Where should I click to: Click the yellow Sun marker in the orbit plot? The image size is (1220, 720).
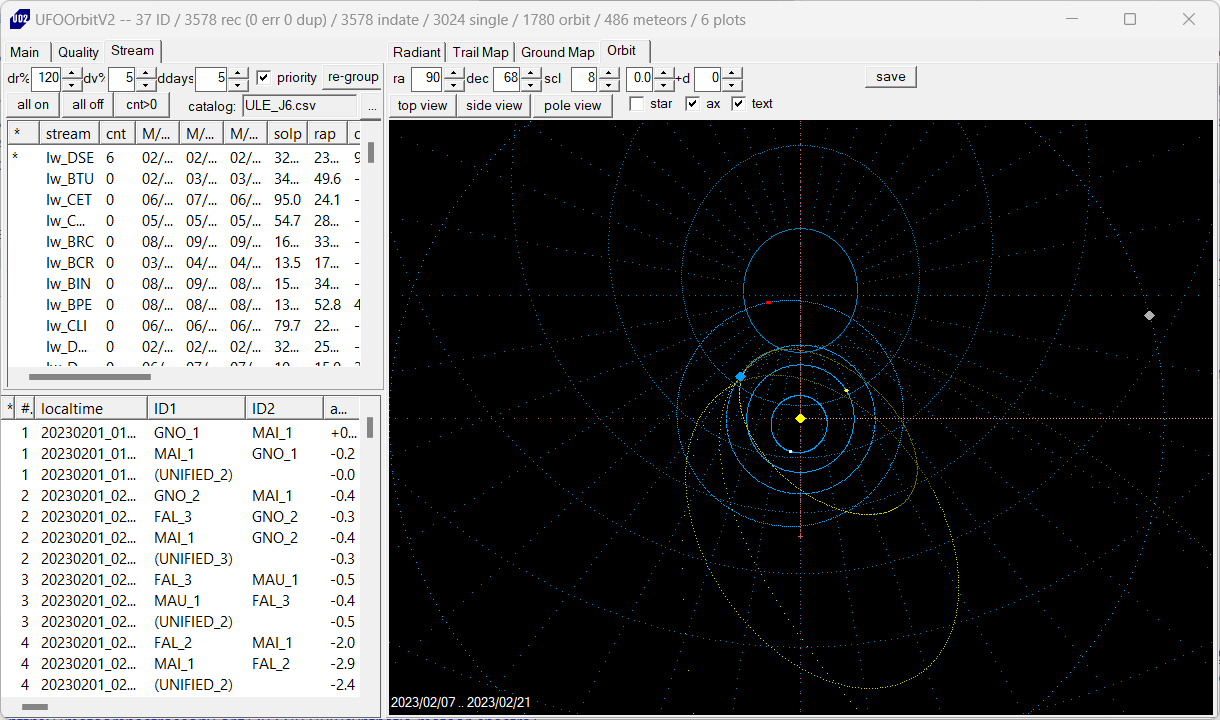[800, 418]
